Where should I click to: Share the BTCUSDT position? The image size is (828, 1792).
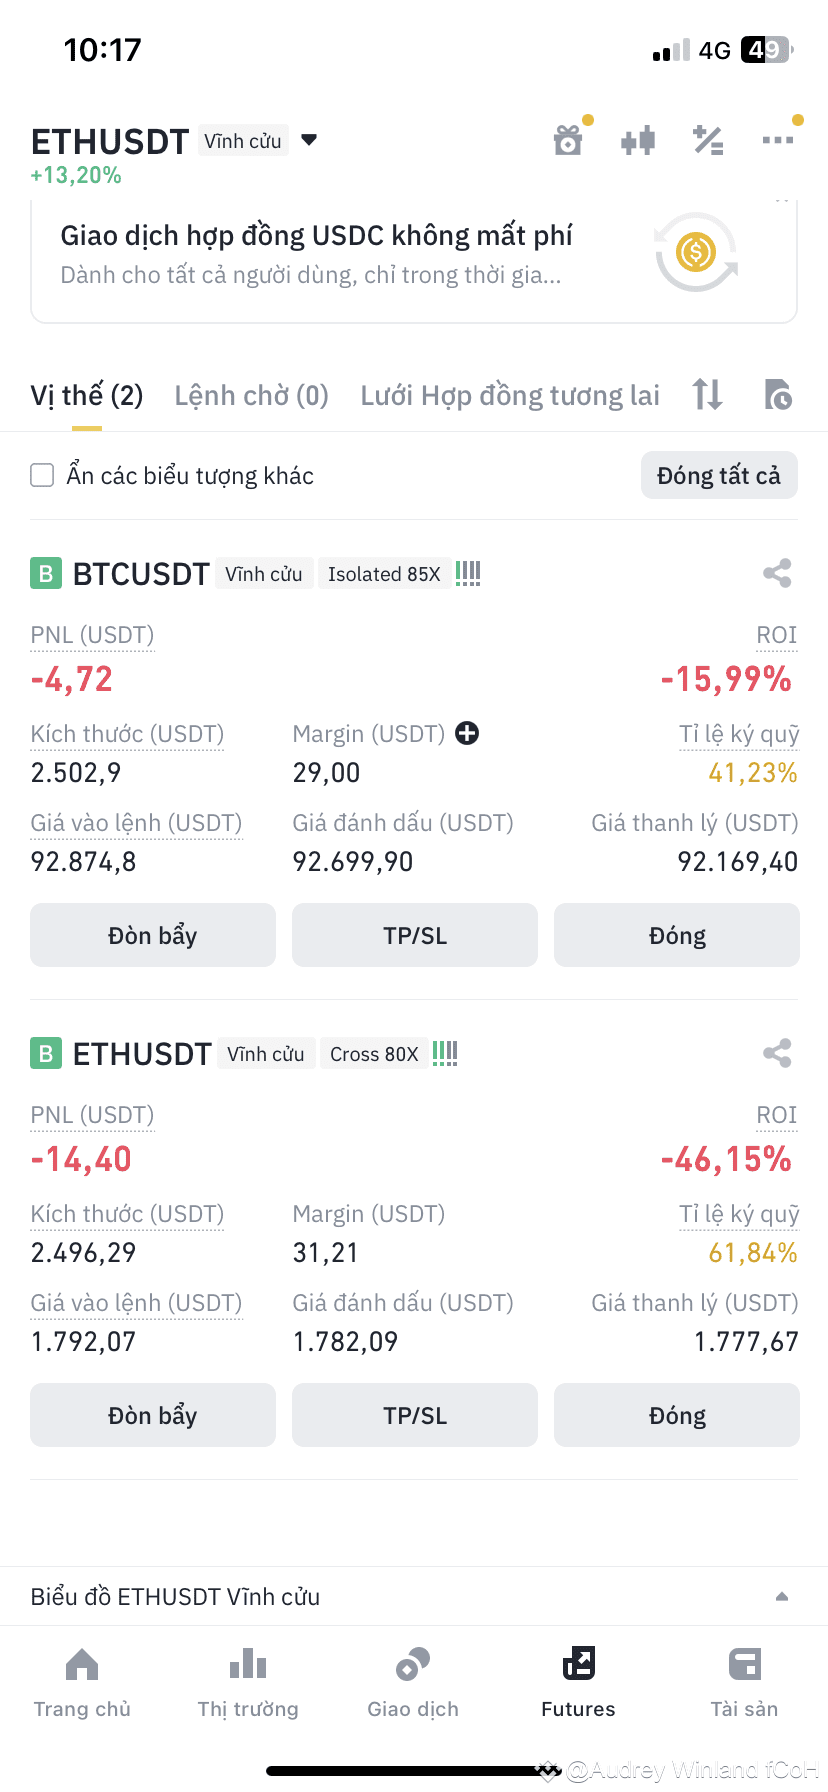click(x=777, y=573)
